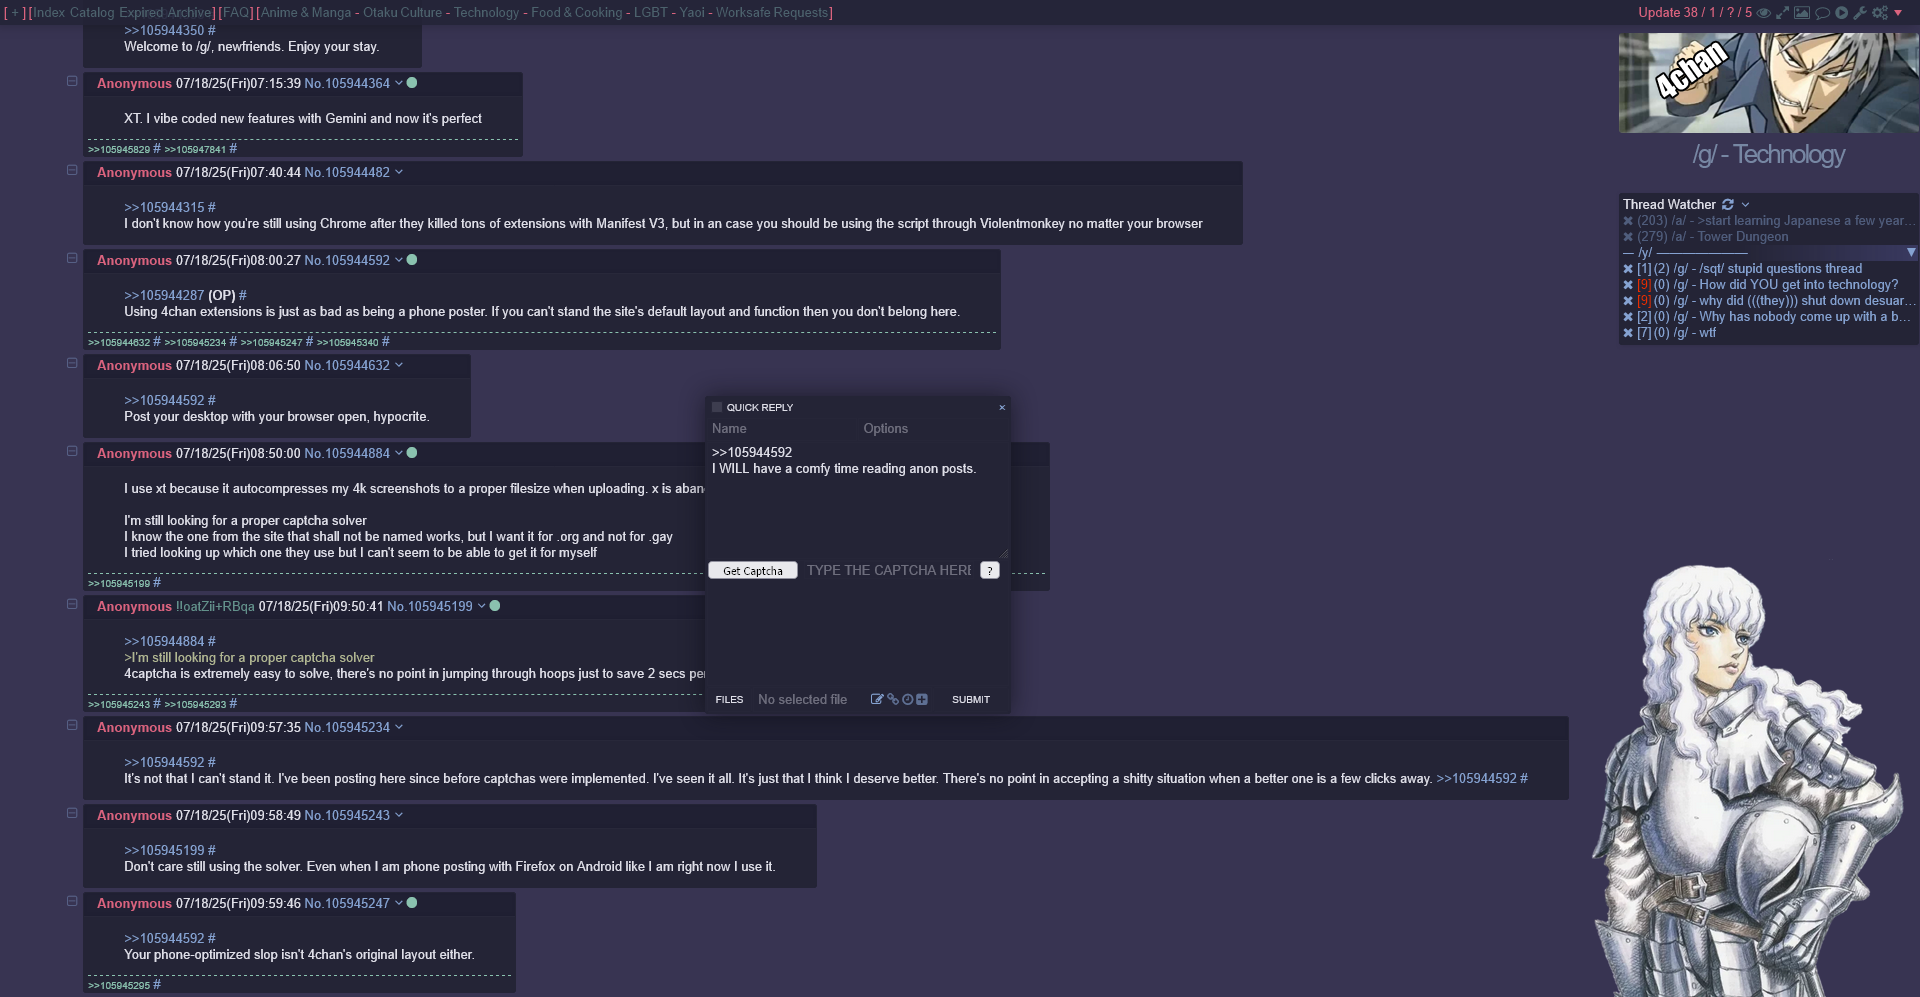Submit the quick reply
This screenshot has height=997, width=1920.
click(971, 700)
